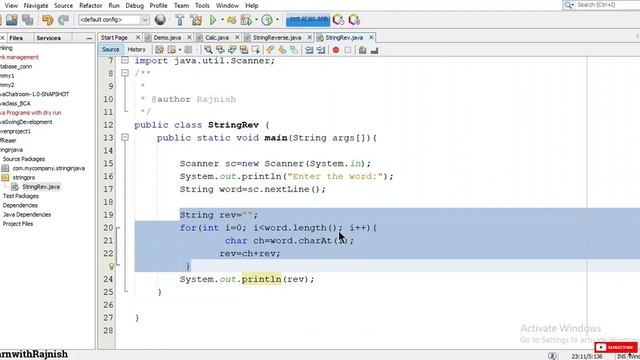The height and width of the screenshot is (360, 640).
Task: Close the Calc.java tab
Action: 237,38
